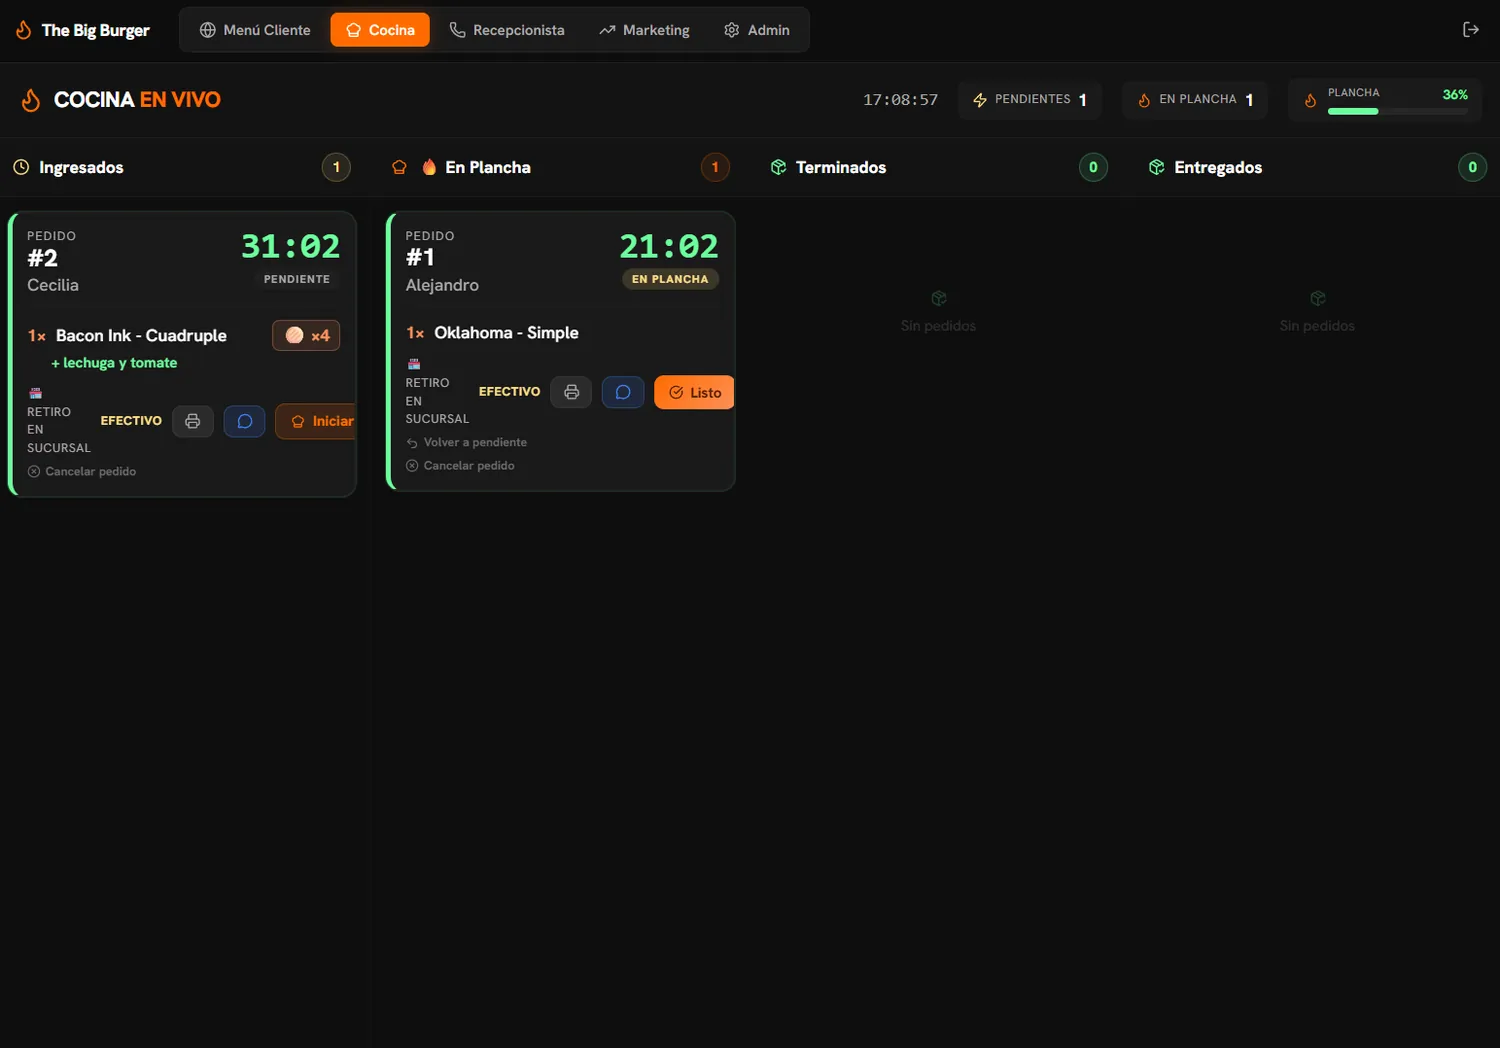Image resolution: width=1500 pixels, height=1048 pixels.
Task: Start order #2 with Iniciar button
Action: click(316, 421)
